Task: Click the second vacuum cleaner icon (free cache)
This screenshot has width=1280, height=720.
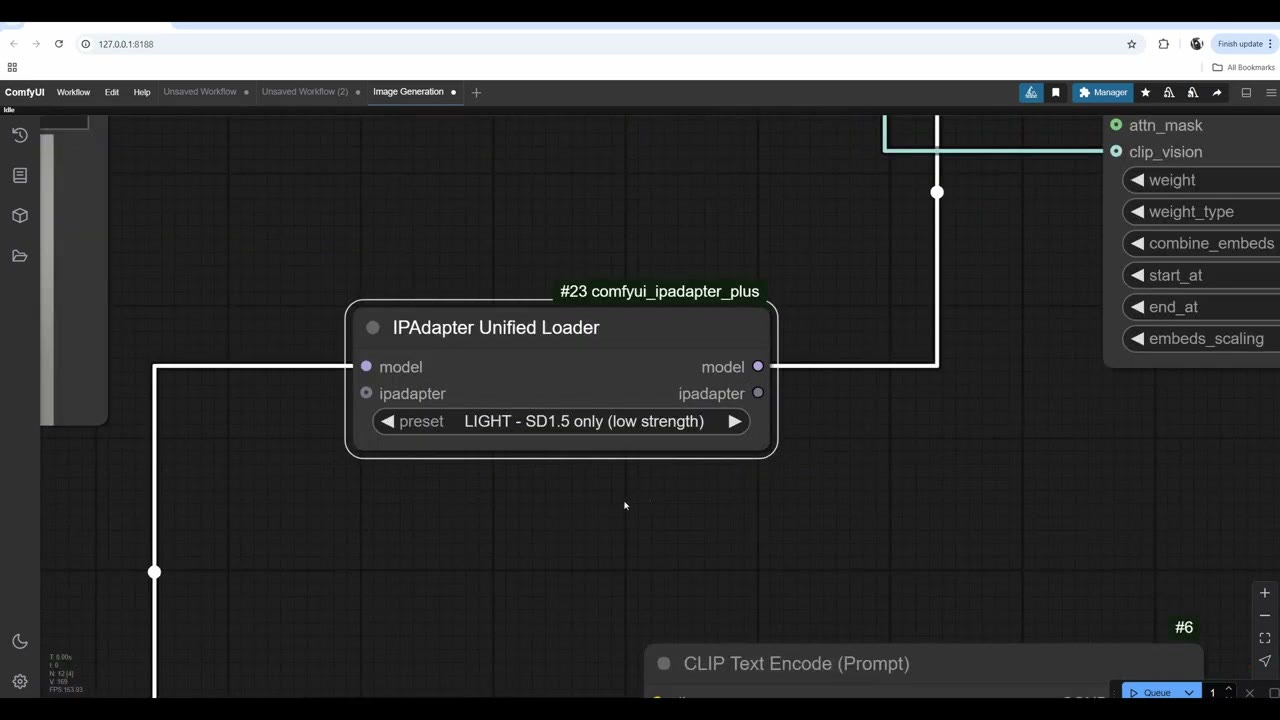Action: [x=1193, y=92]
